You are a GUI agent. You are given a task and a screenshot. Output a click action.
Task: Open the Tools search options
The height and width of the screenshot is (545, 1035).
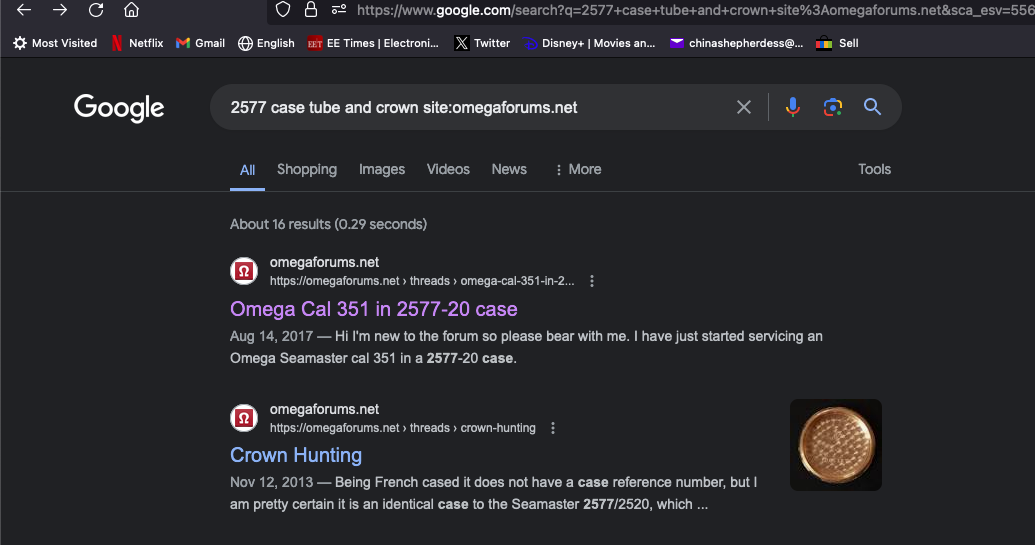[874, 169]
